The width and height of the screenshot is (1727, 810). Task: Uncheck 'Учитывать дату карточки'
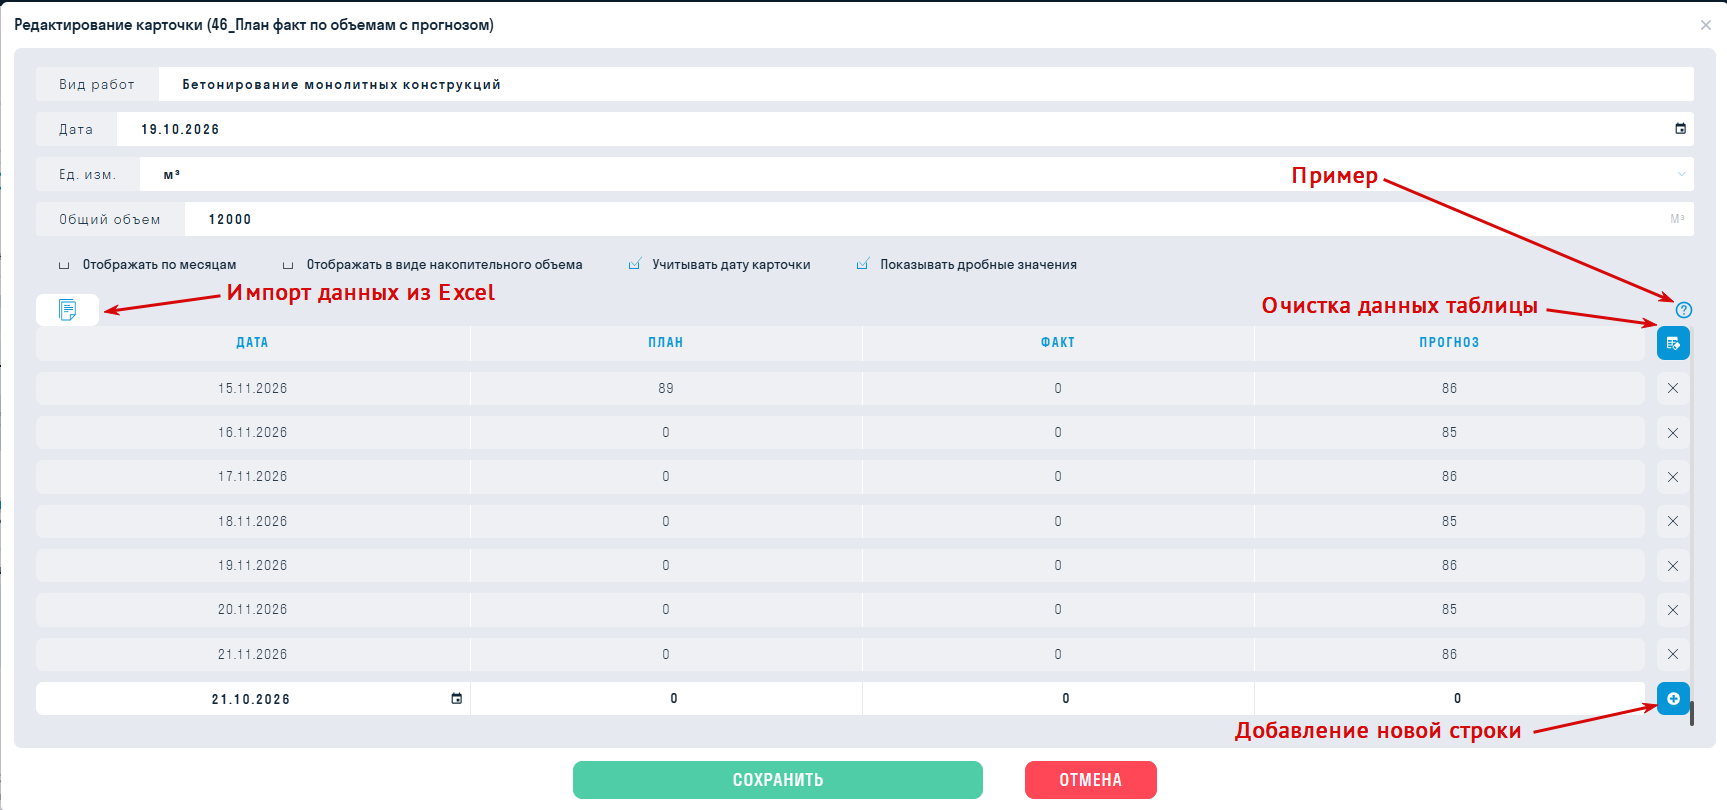634,265
